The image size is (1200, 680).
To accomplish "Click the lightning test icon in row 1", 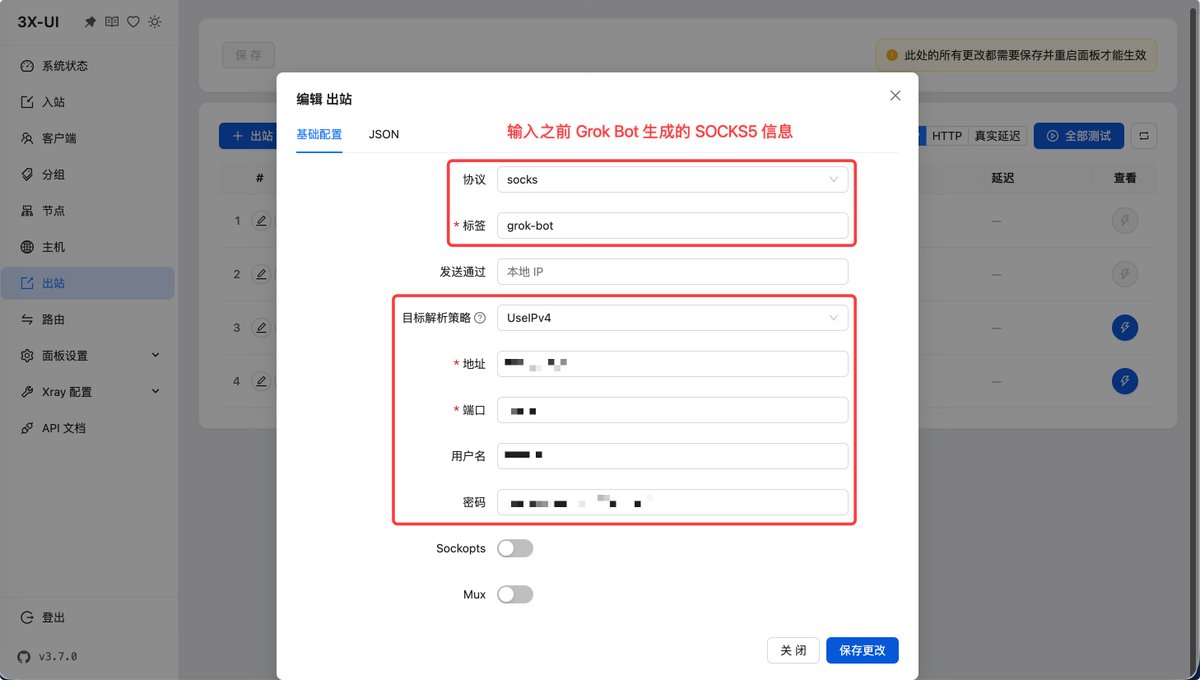I will pyautogui.click(x=1125, y=220).
